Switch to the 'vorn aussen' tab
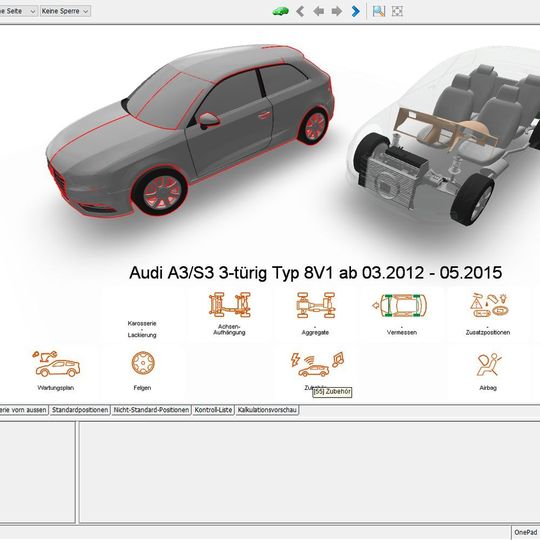 pos(23,410)
